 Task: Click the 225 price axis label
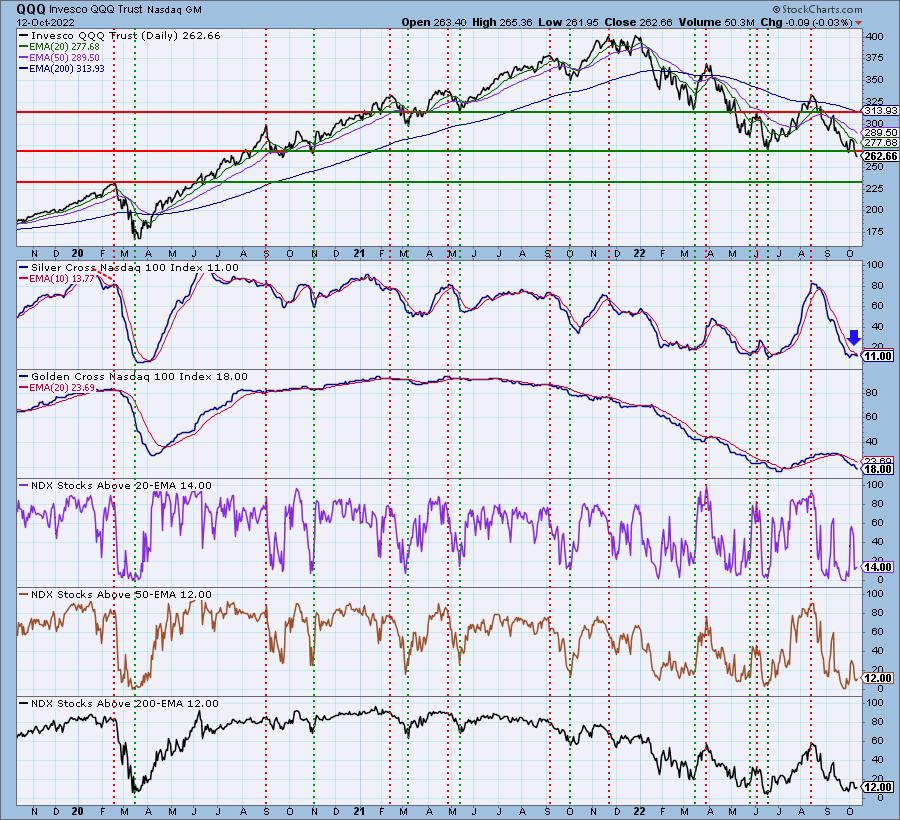(874, 188)
